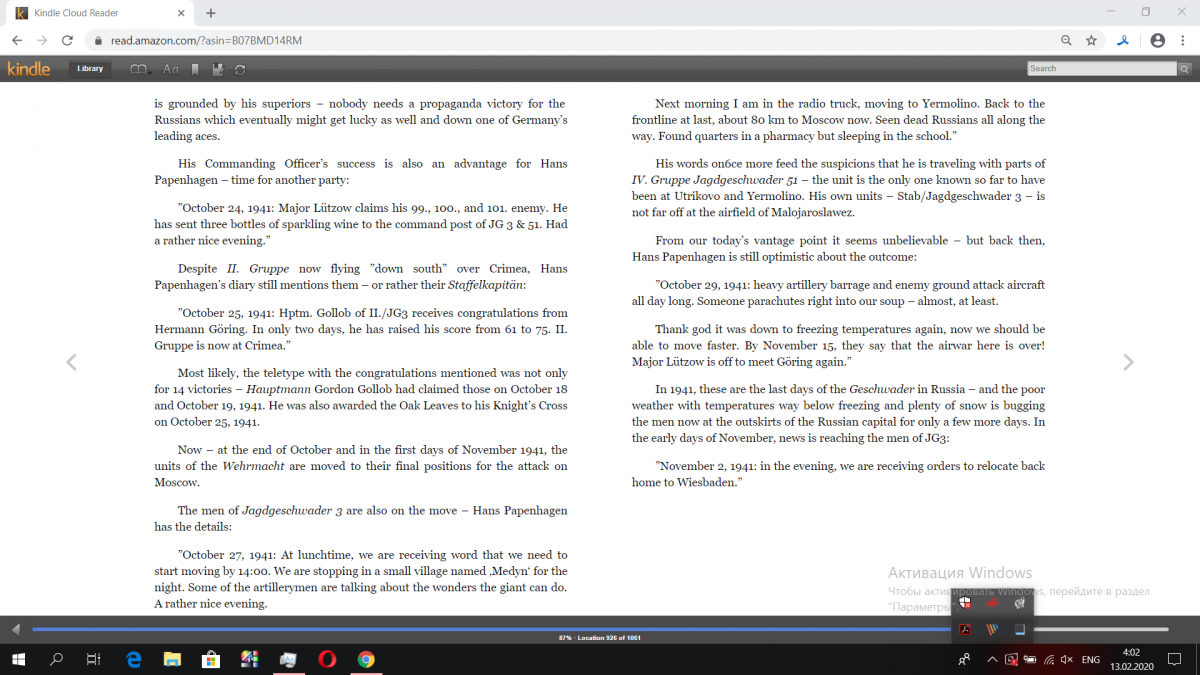Click the Acrobat extension icon
1200x675 pixels.
click(x=1123, y=41)
